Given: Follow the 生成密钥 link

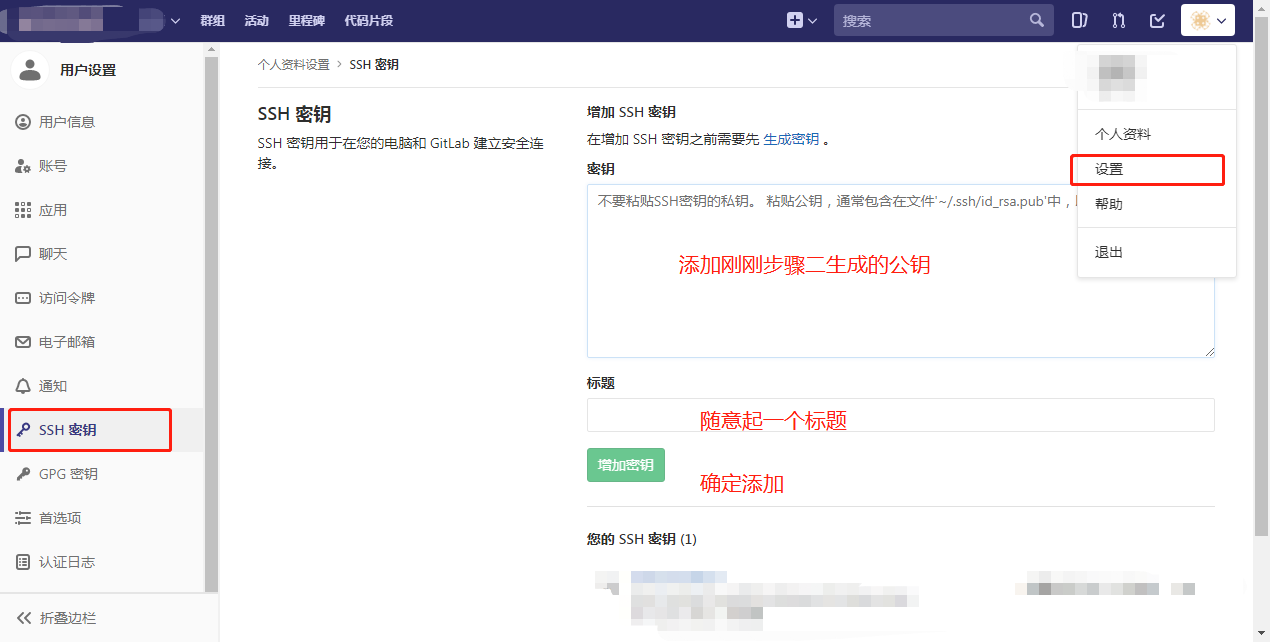Looking at the screenshot, I should [791, 139].
